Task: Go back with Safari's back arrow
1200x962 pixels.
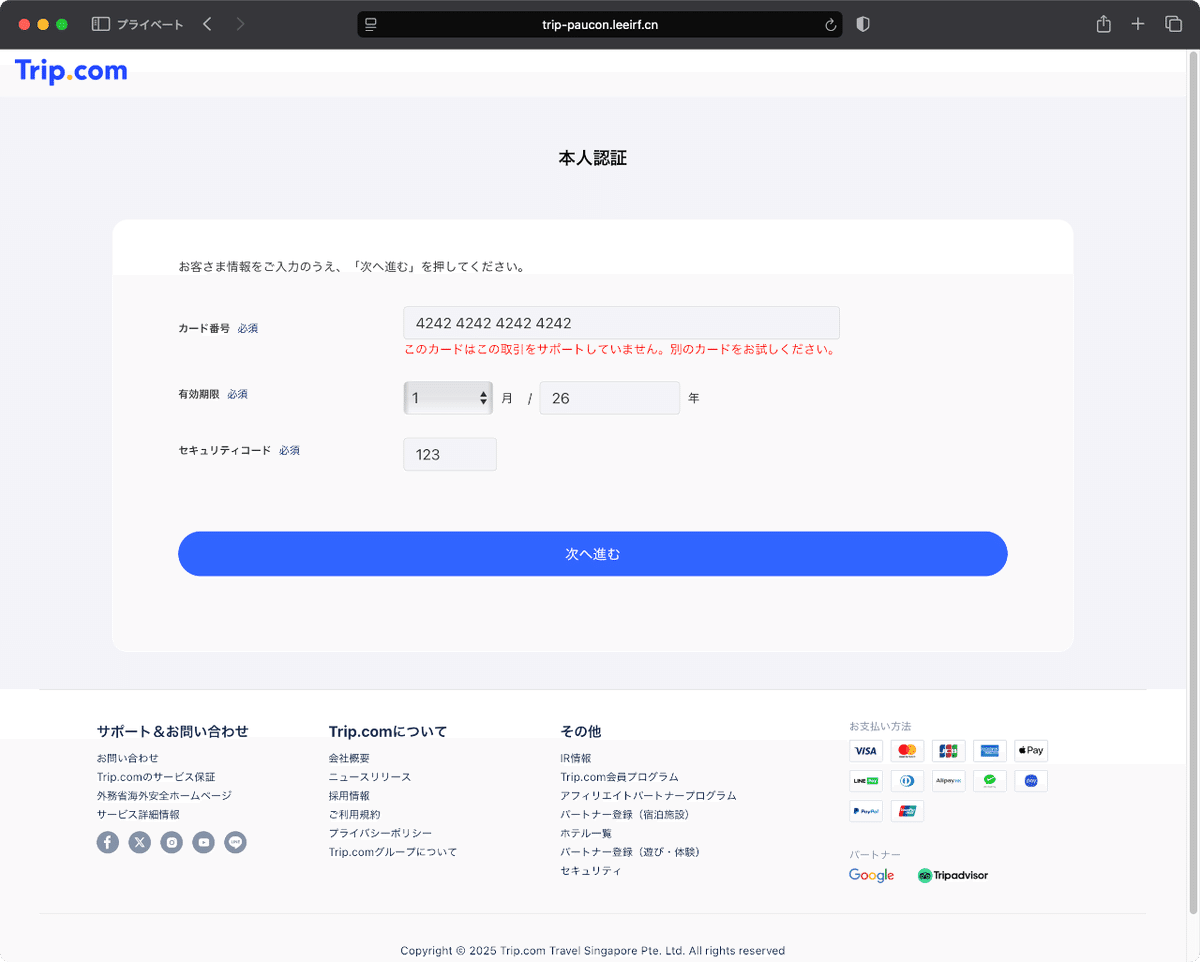Action: [x=207, y=24]
